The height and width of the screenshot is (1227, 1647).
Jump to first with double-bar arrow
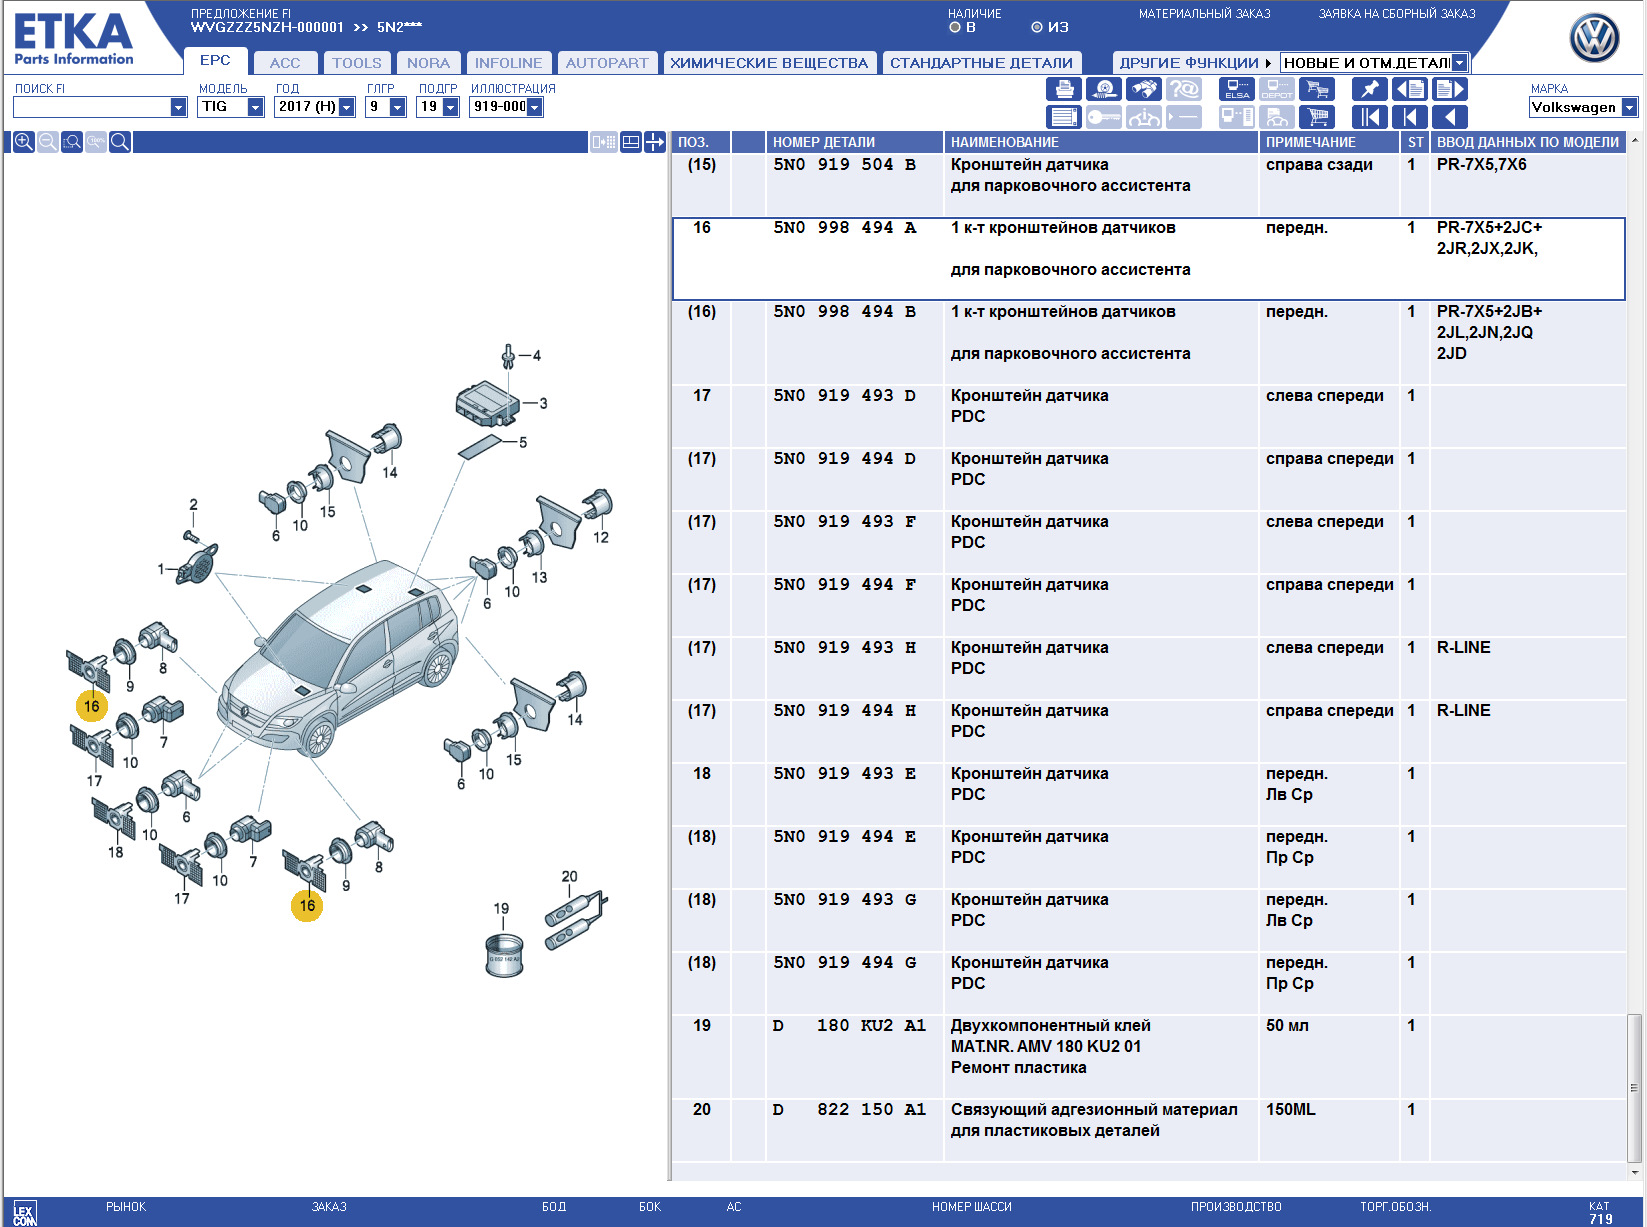click(1370, 117)
